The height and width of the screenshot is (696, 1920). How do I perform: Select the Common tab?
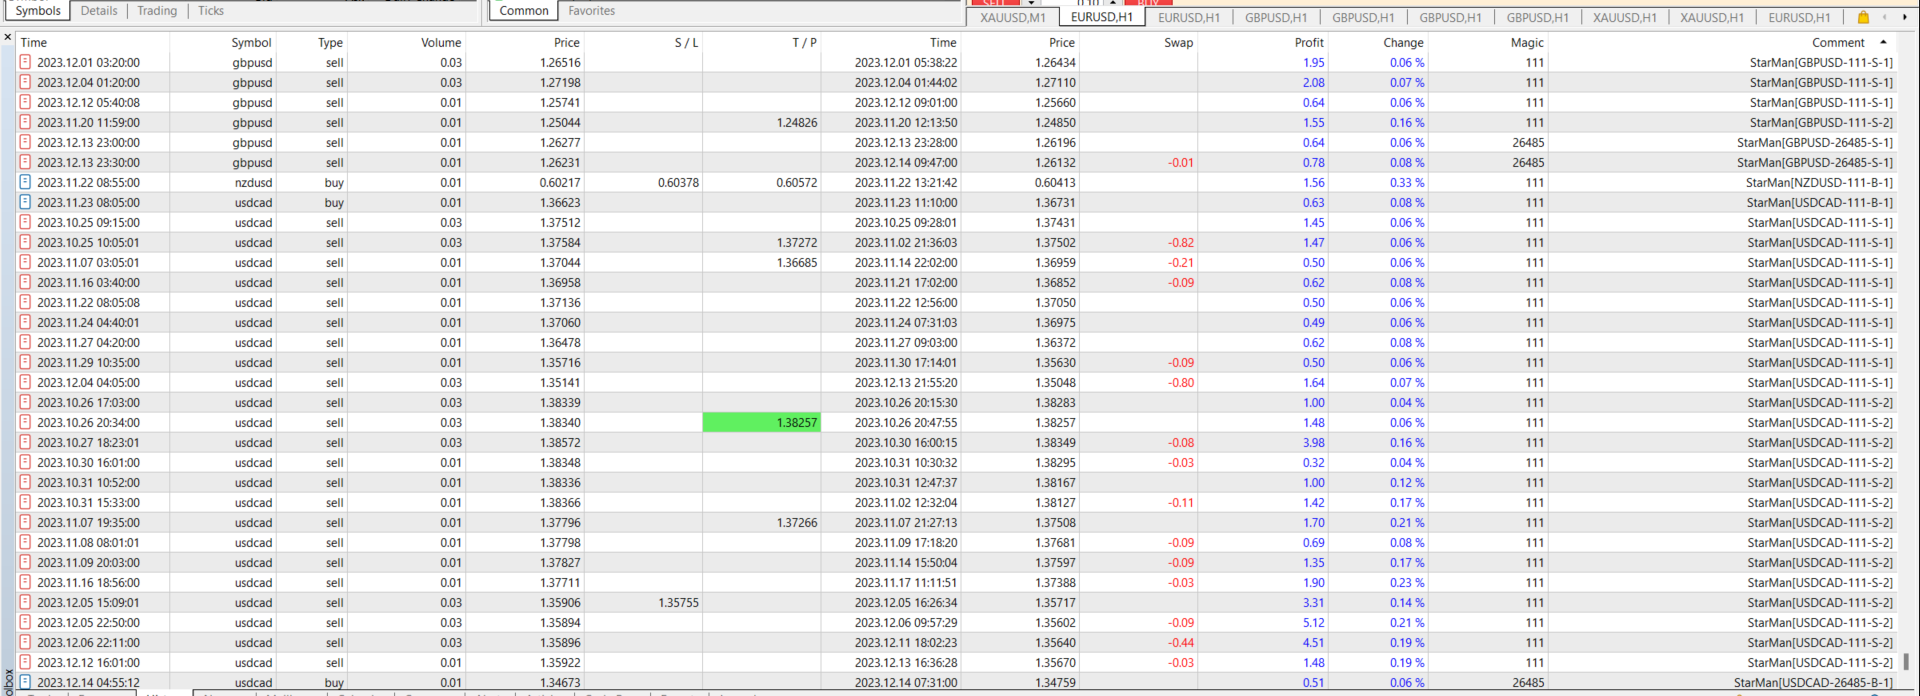pos(524,11)
